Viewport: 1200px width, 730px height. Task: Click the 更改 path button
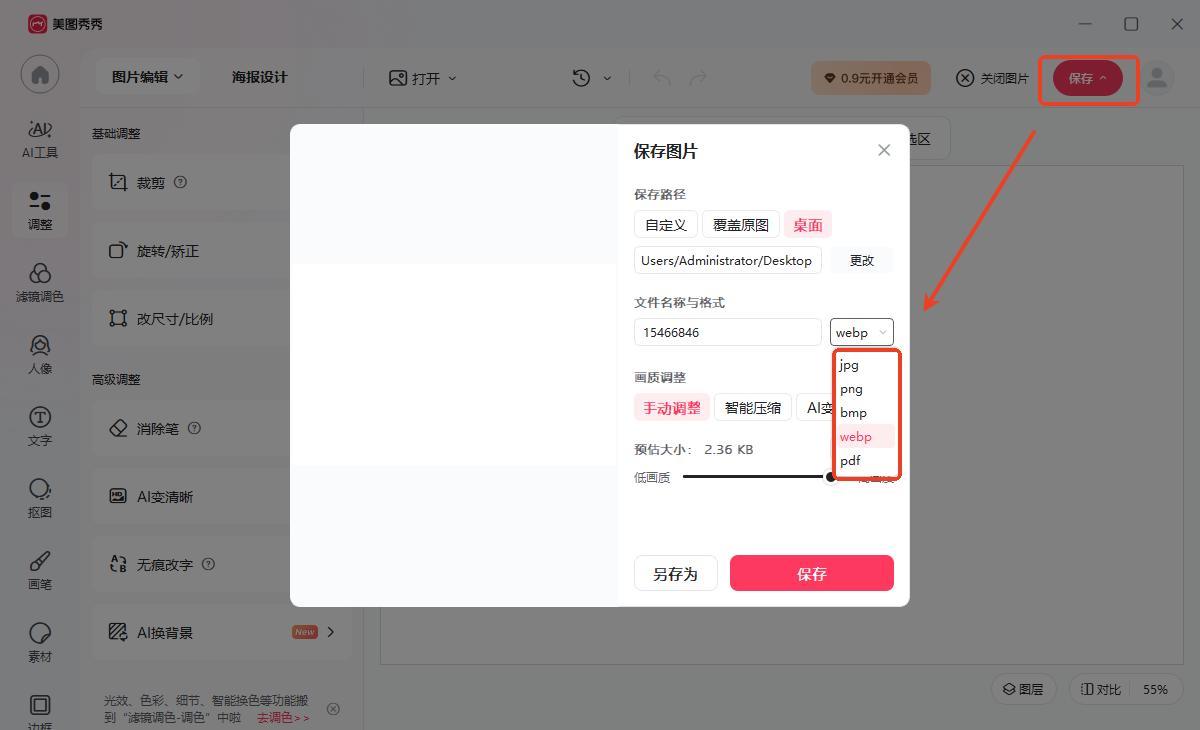(861, 260)
